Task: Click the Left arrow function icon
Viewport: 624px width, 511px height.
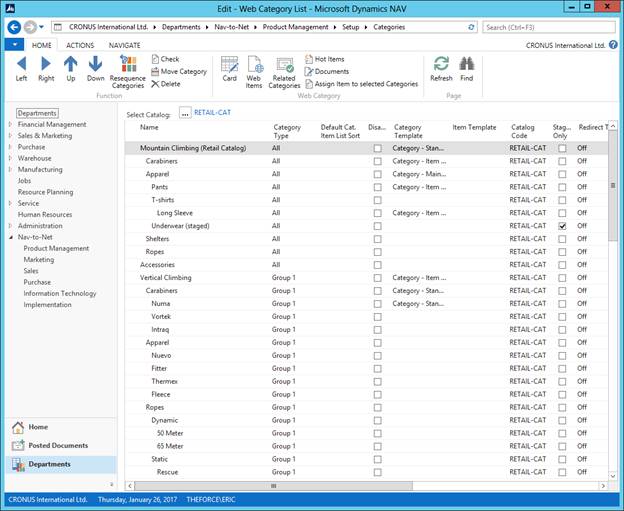Action: pos(21,68)
